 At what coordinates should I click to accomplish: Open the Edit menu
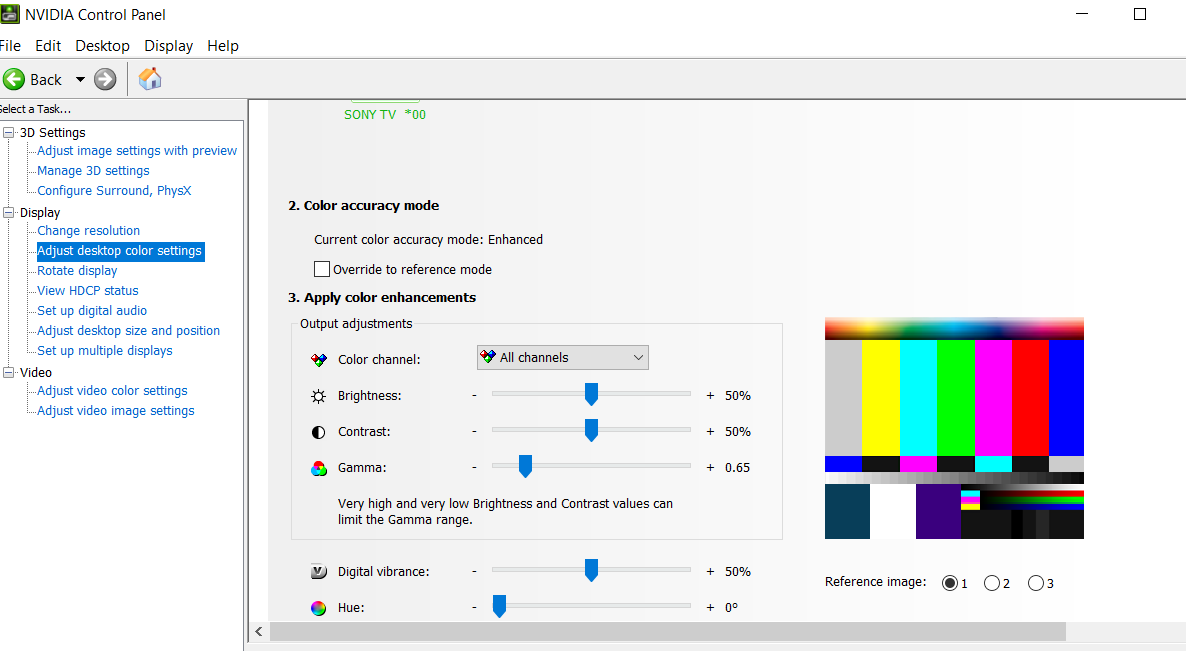tap(48, 46)
